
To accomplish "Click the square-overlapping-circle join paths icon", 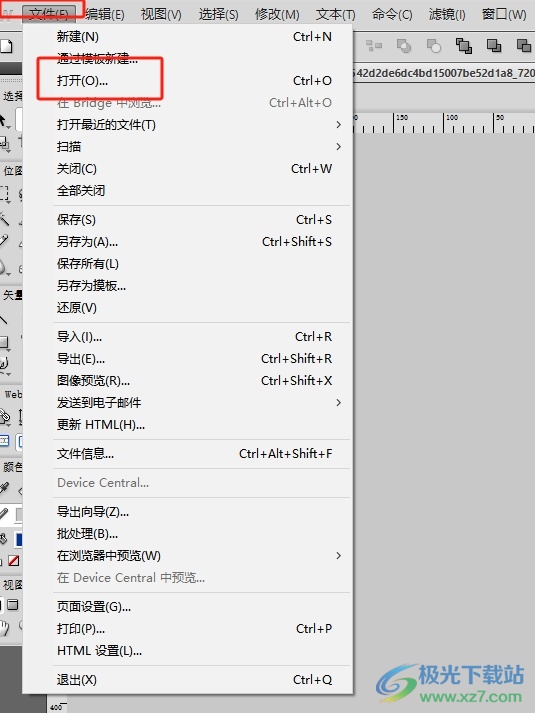I will click(404, 46).
